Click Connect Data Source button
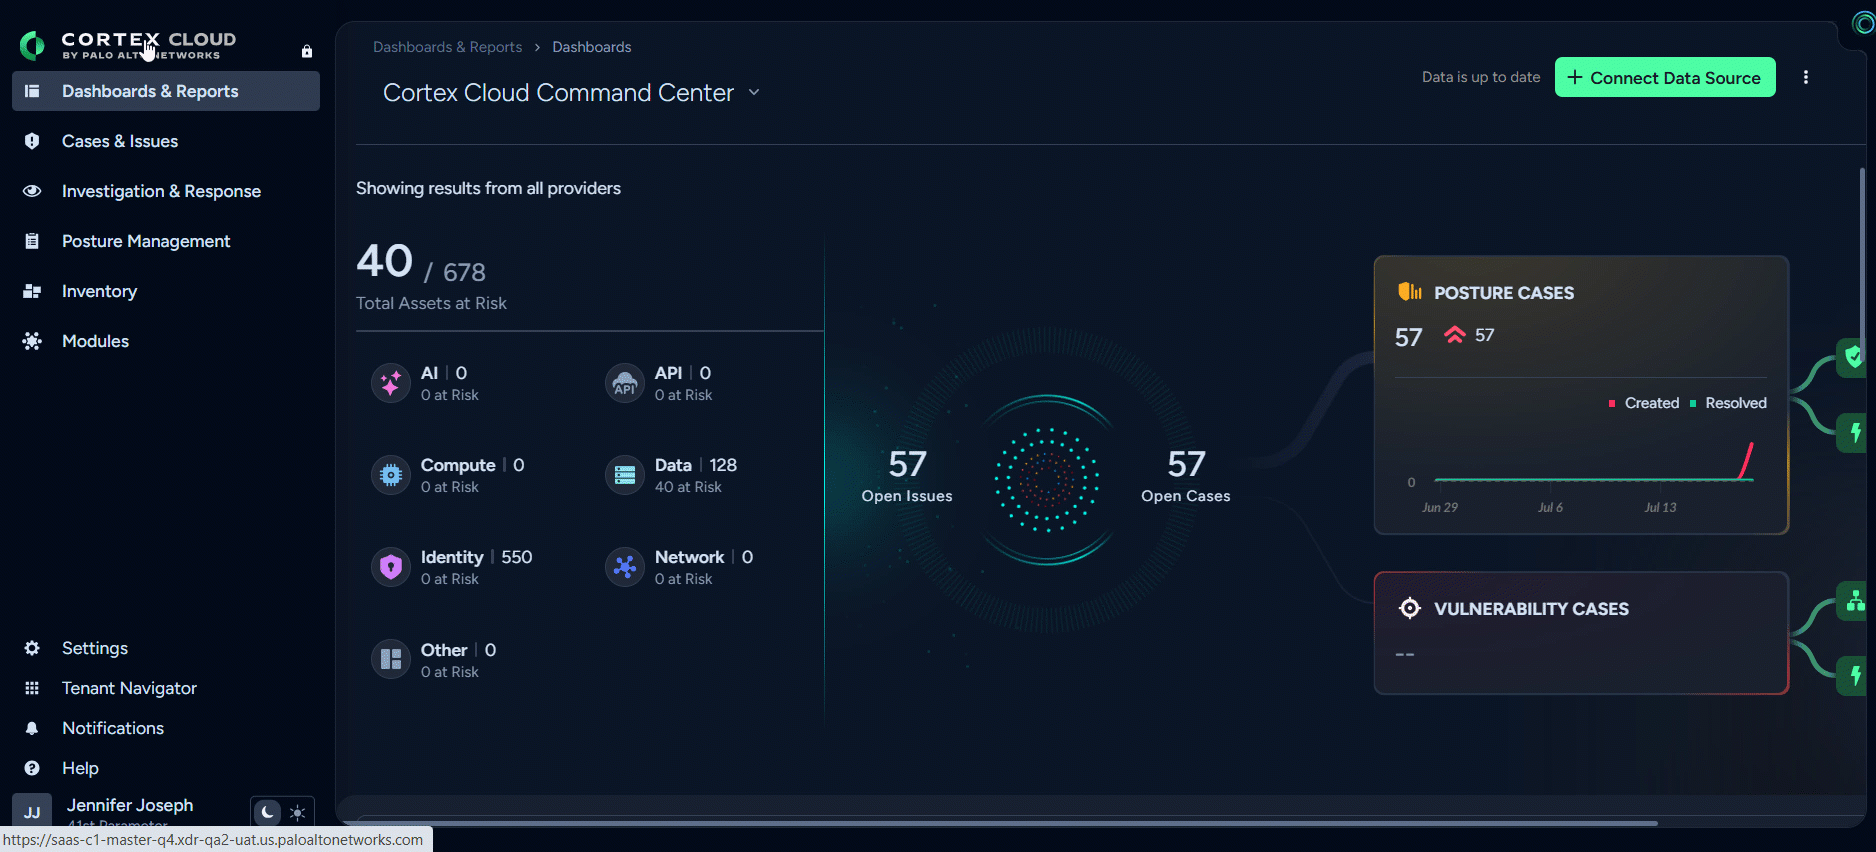 click(1665, 77)
